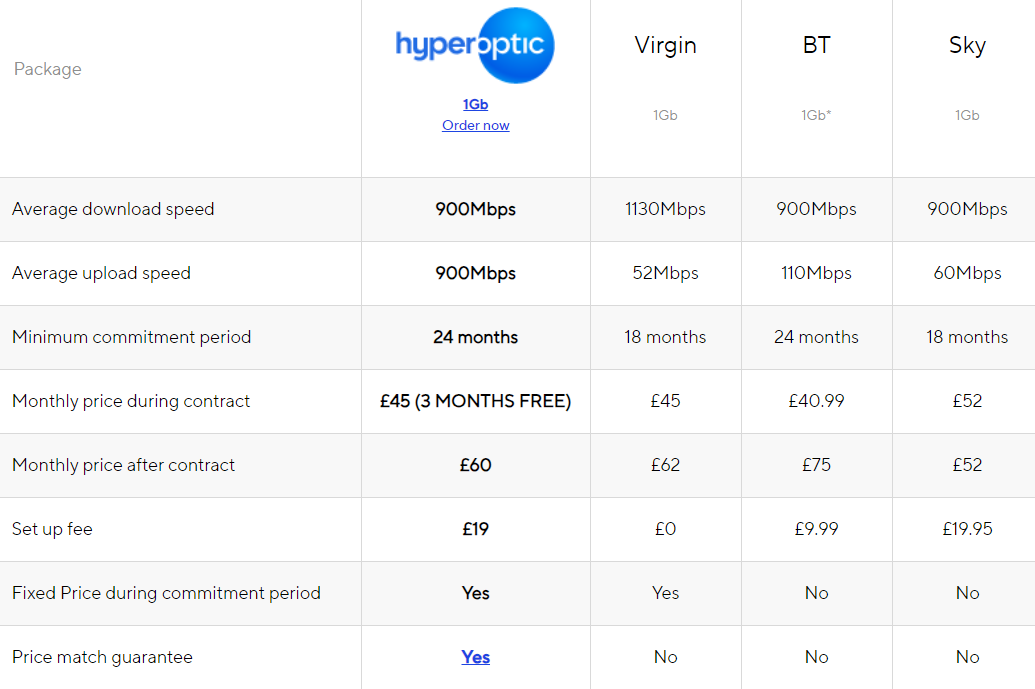Screen dimensions: 1035x689
Task: Select the Virgin column heading
Action: click(x=665, y=45)
